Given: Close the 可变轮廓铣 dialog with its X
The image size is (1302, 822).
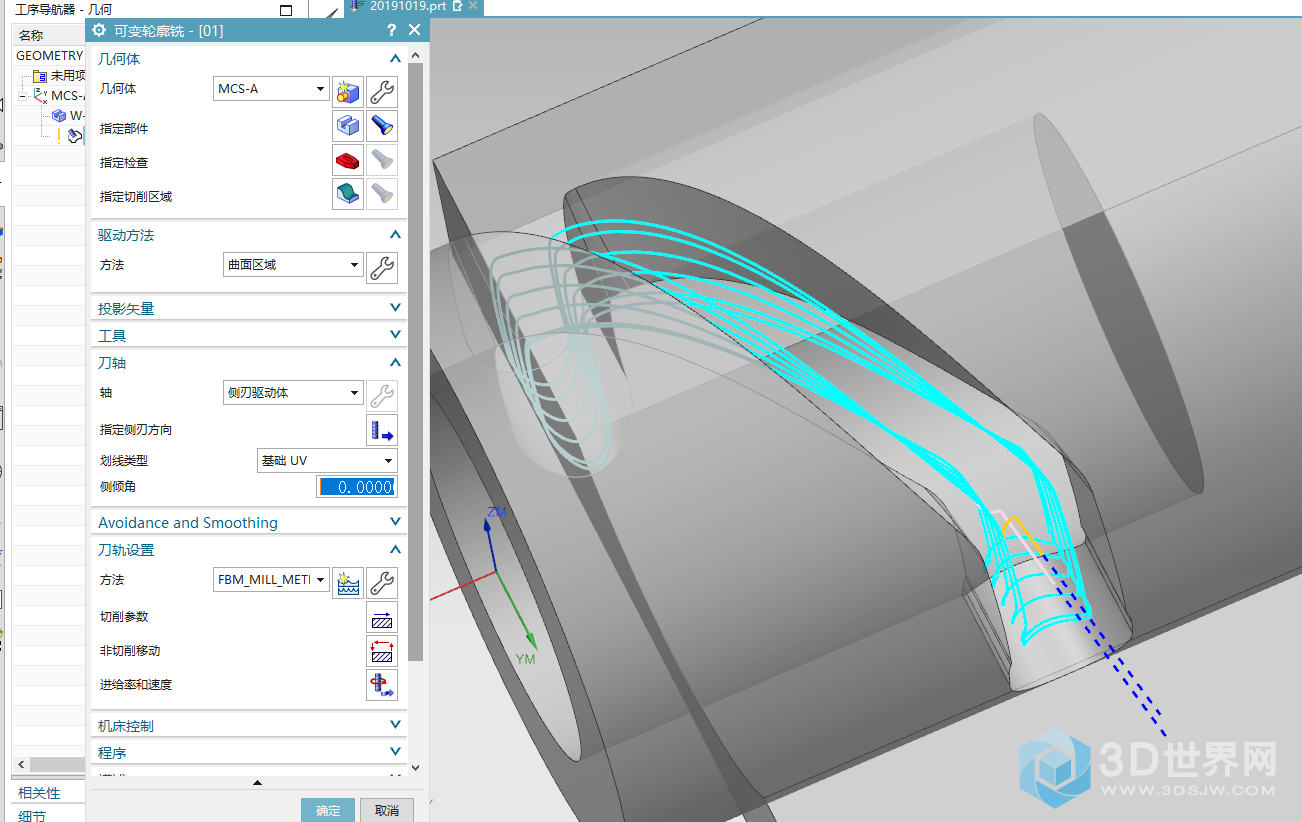Looking at the screenshot, I should tap(415, 30).
